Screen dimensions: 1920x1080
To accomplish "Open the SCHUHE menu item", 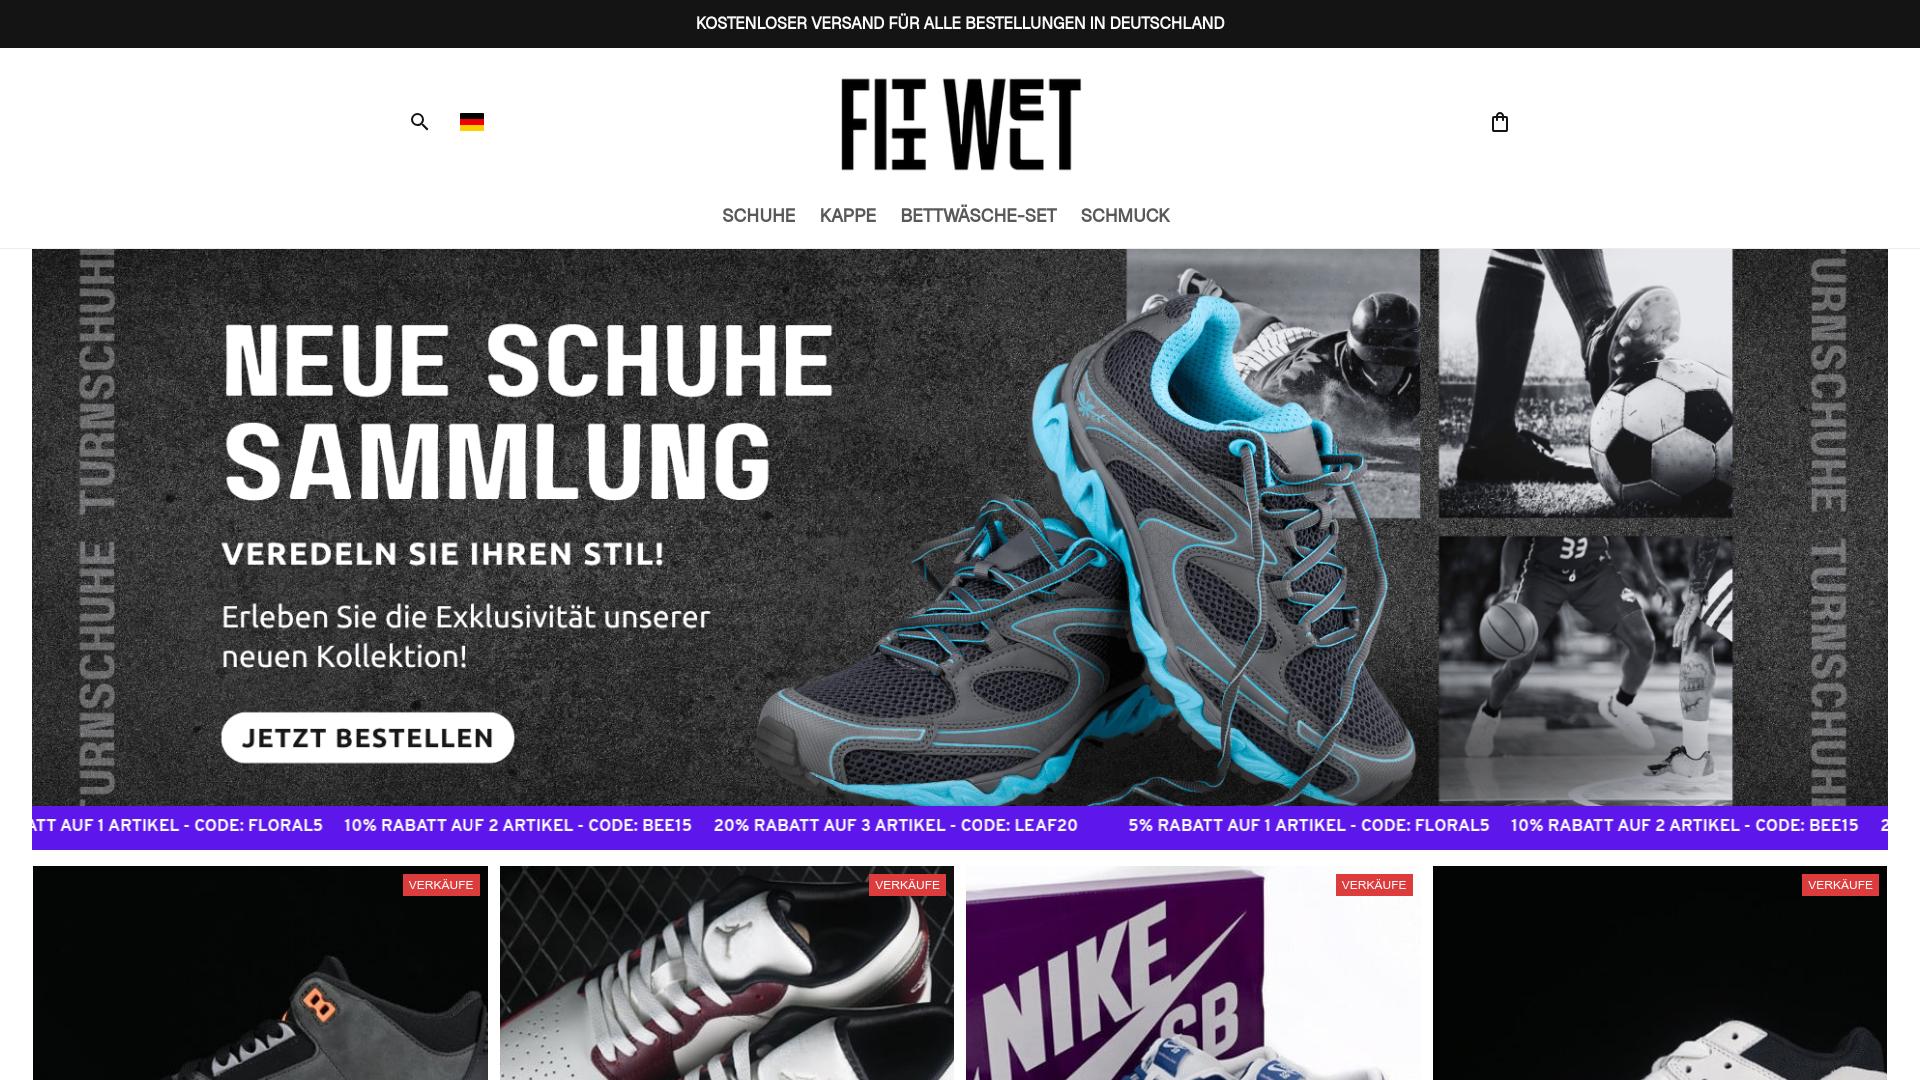I will point(759,216).
